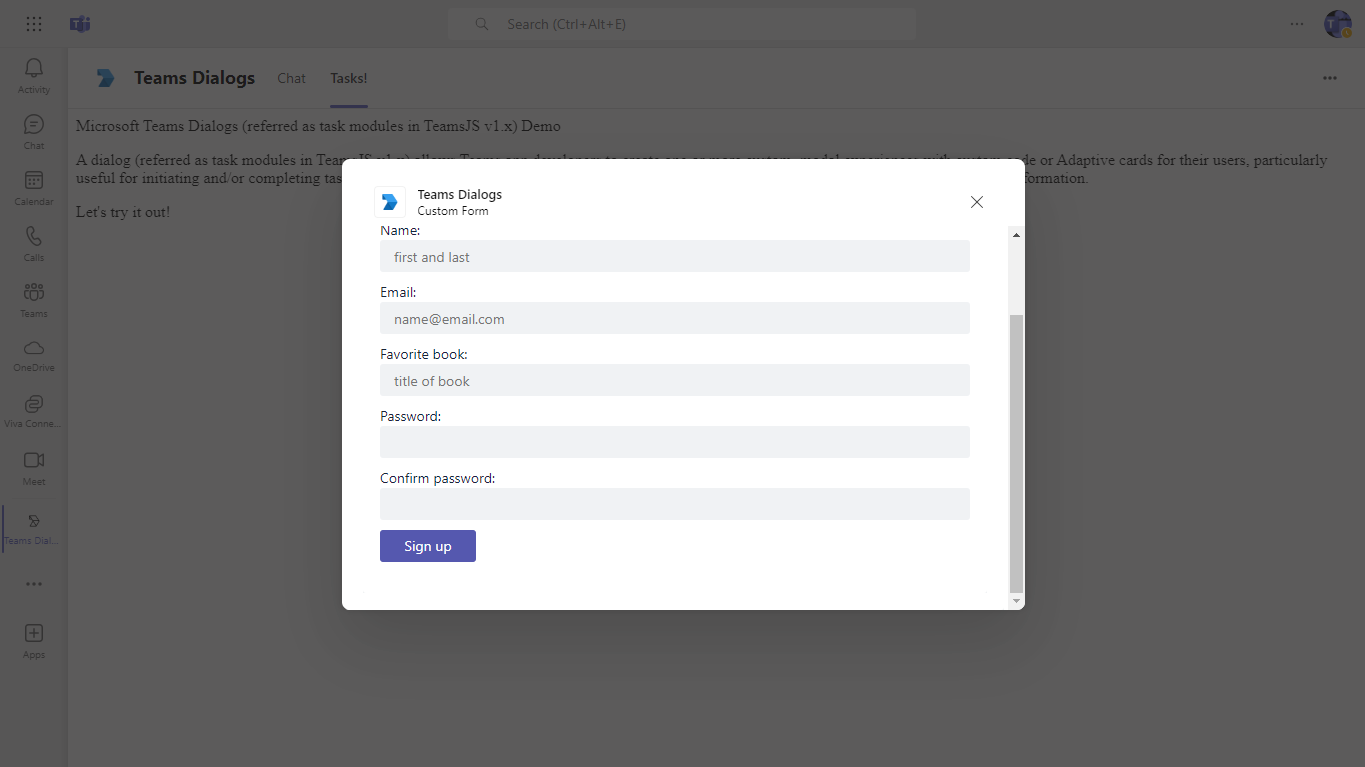Select the Tasks! tab

pyautogui.click(x=348, y=78)
